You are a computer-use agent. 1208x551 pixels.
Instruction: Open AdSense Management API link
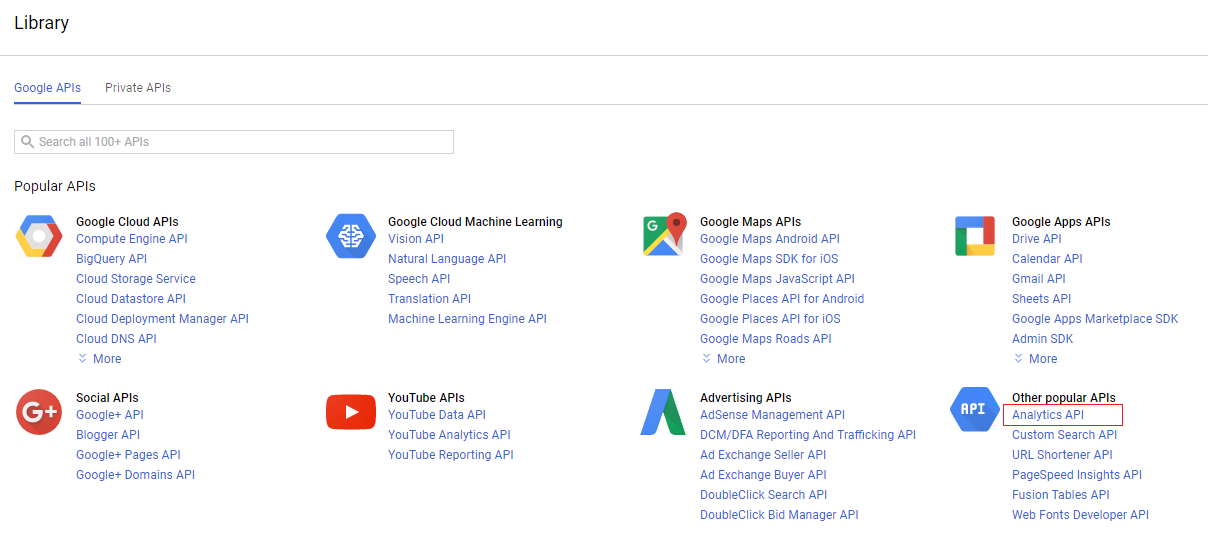coord(772,415)
